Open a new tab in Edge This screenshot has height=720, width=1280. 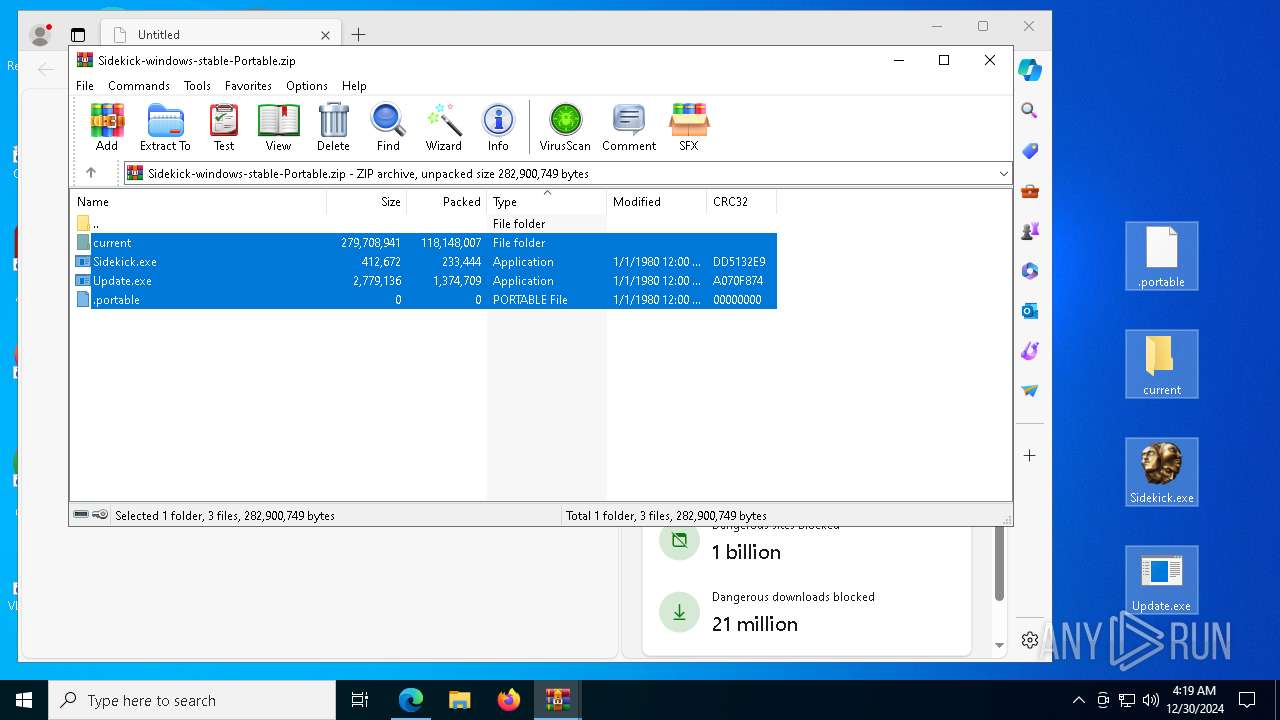[358, 34]
